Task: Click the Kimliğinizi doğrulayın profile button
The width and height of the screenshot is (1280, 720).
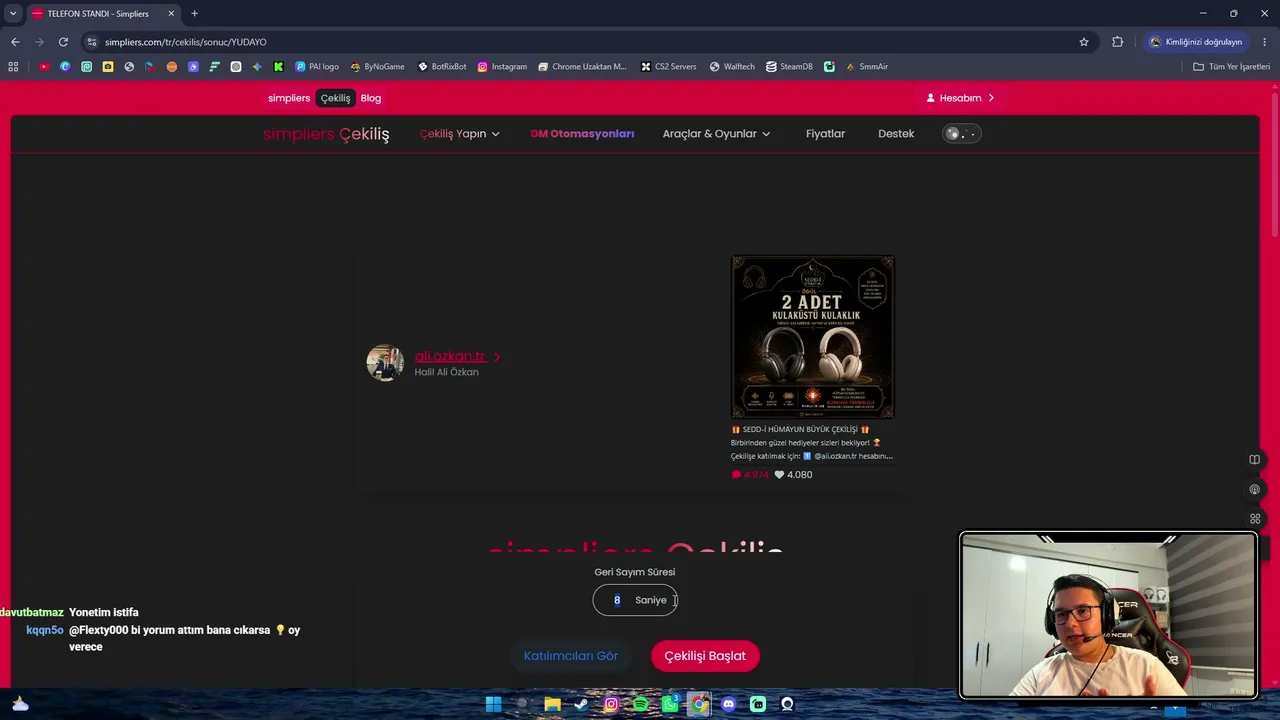Action: tap(1195, 42)
